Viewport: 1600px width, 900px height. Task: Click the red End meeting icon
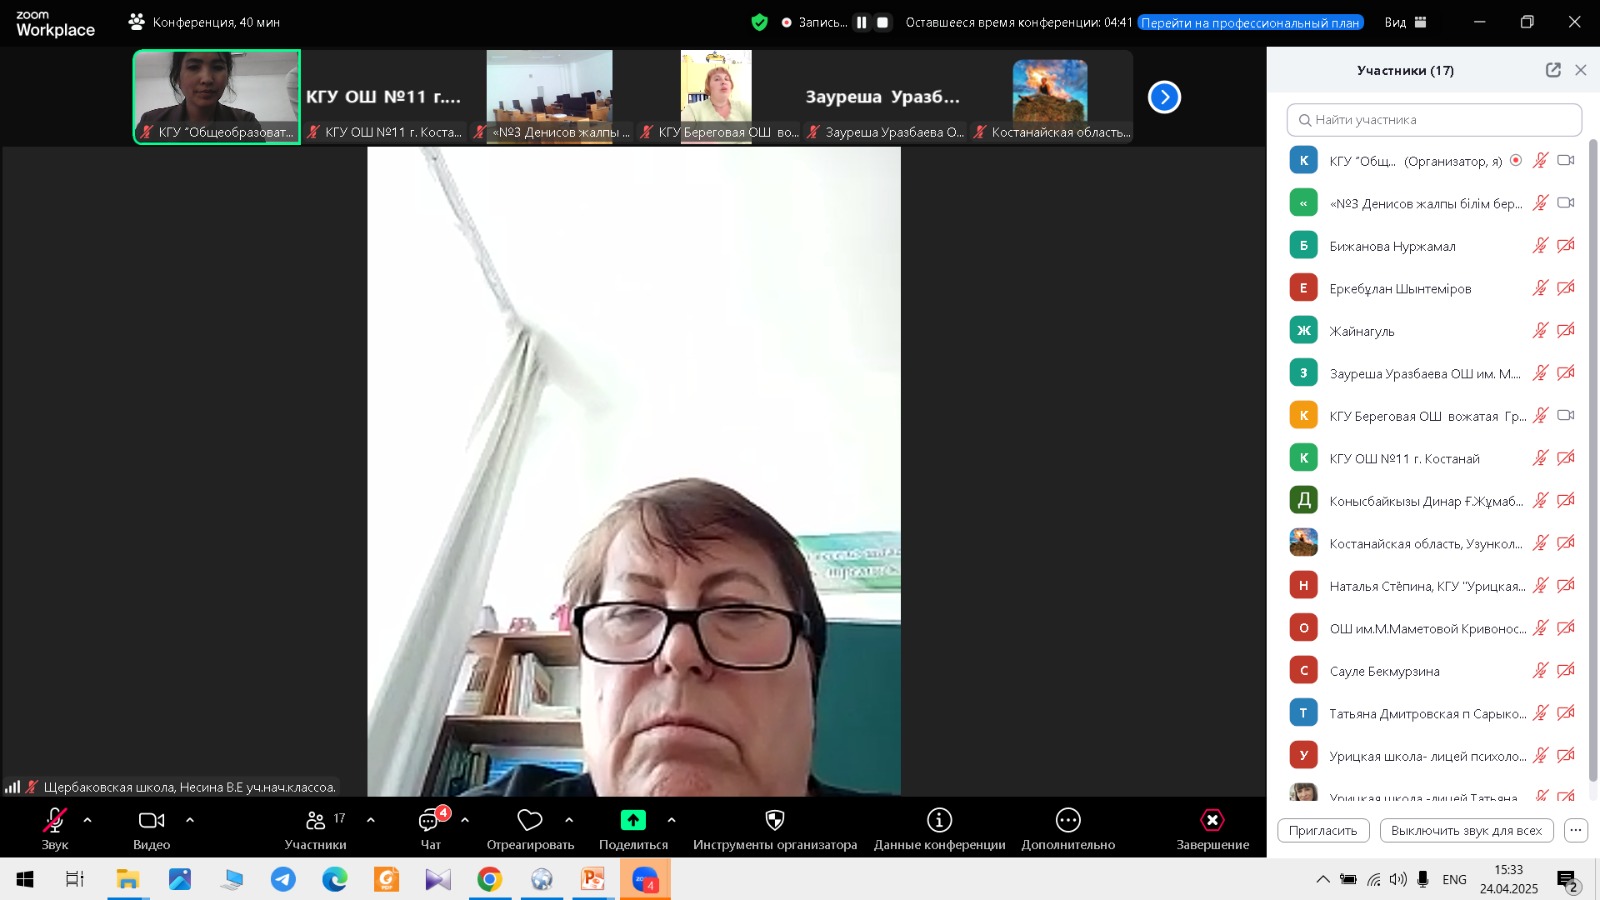[1212, 821]
